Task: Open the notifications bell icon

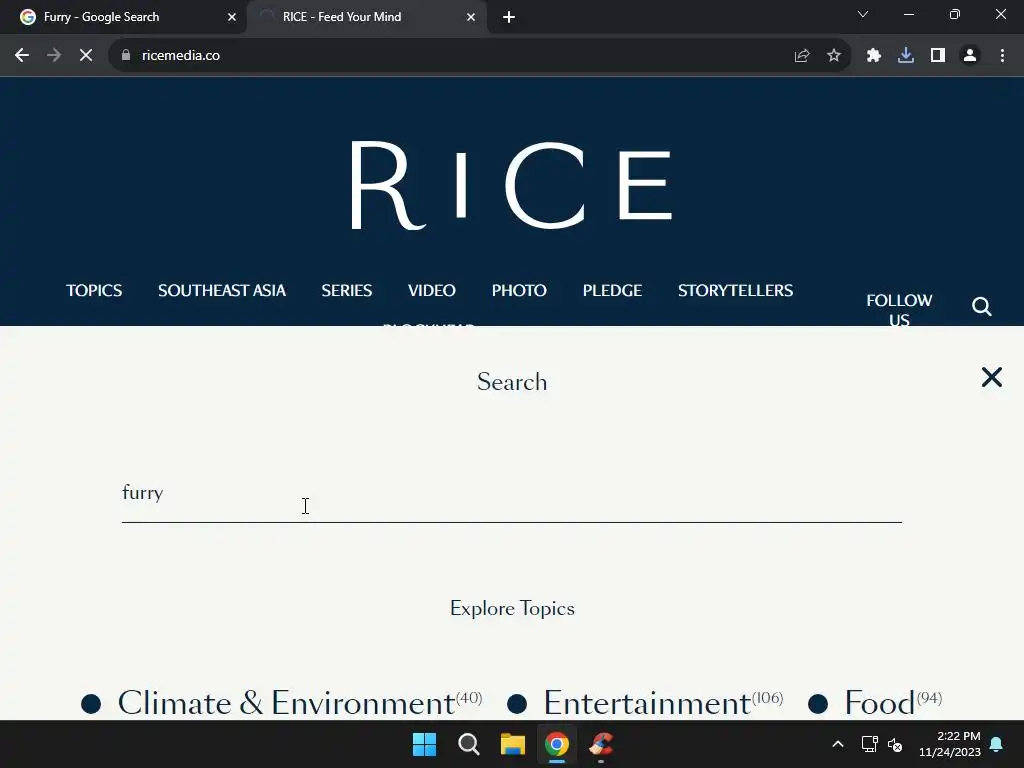Action: (997, 744)
